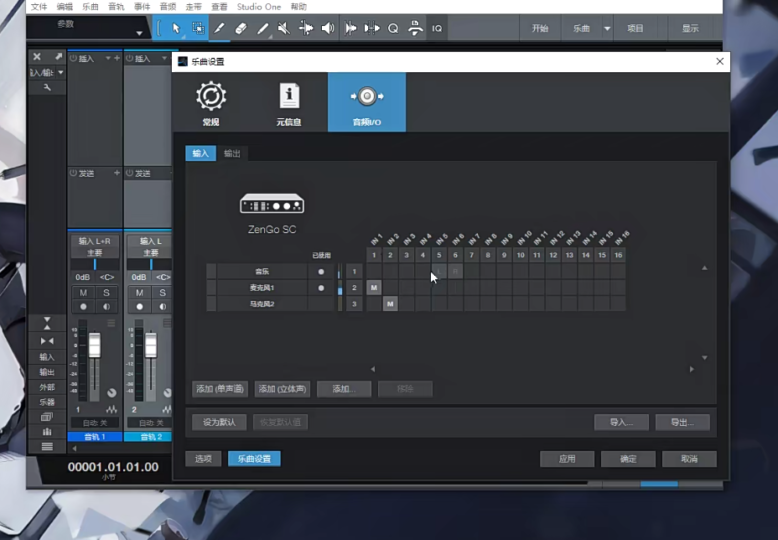The width and height of the screenshot is (778, 540).
Task: Open the 自动:关 automation mode on channel 1
Action: coord(94,423)
